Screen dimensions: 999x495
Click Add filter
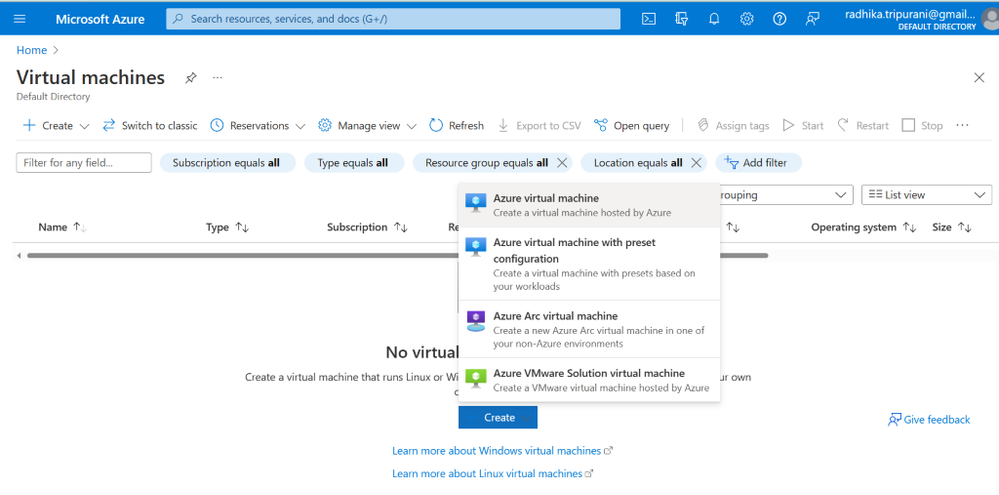click(x=758, y=162)
